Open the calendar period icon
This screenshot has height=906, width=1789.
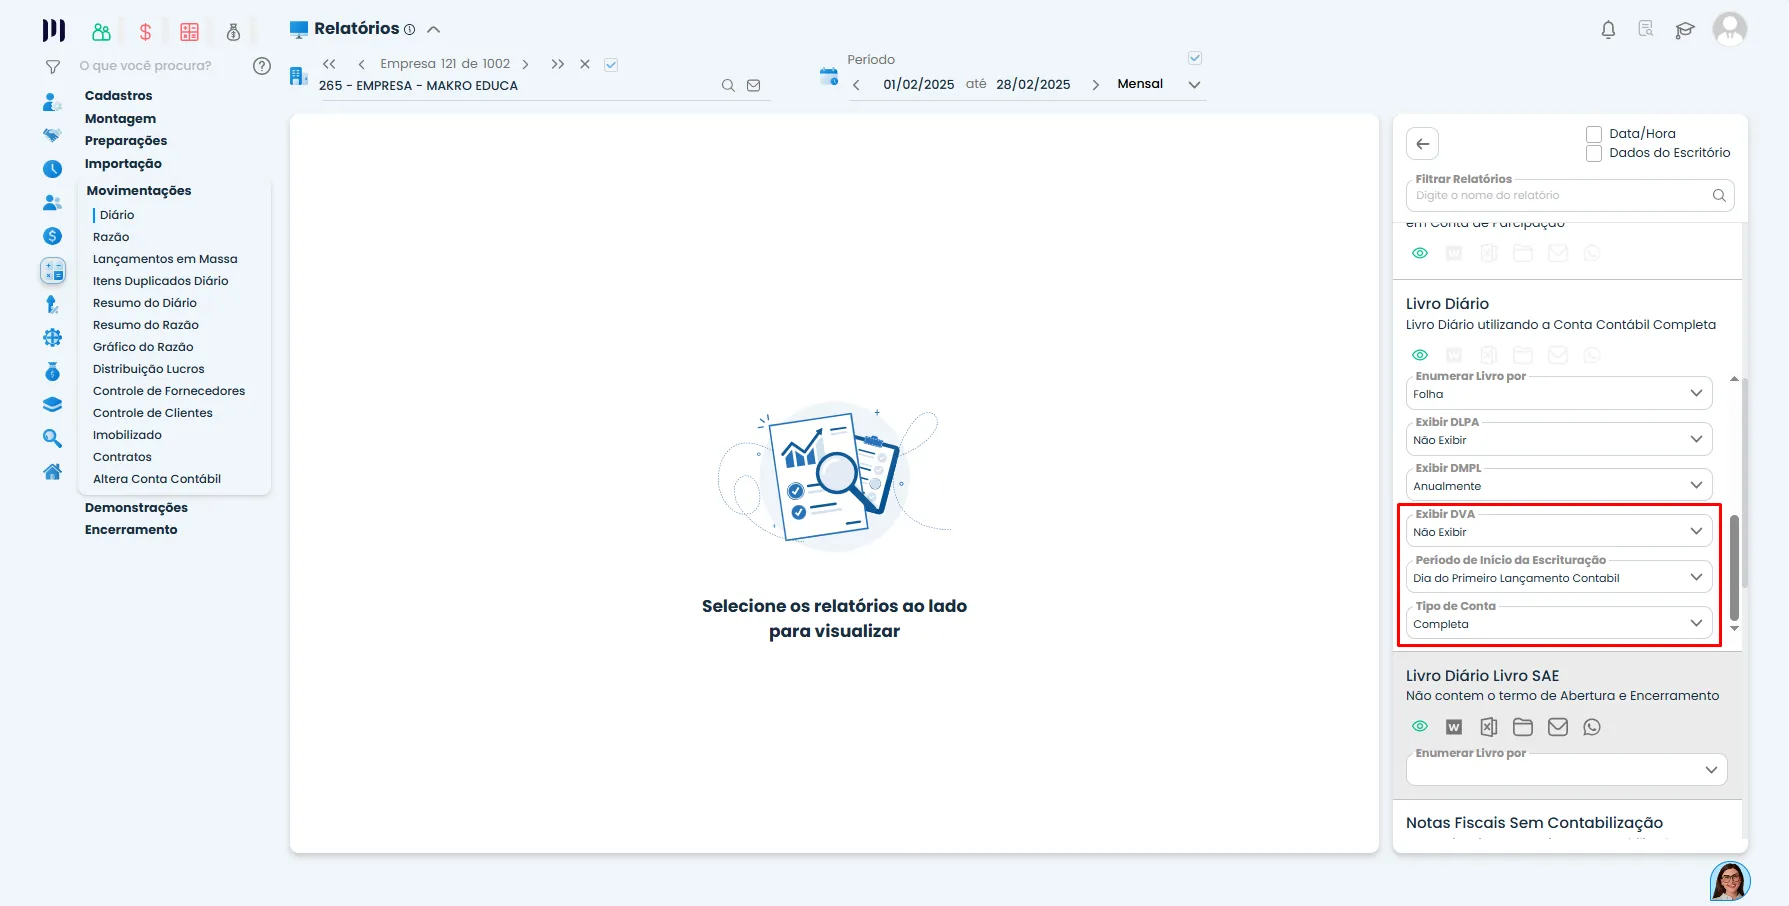click(828, 77)
